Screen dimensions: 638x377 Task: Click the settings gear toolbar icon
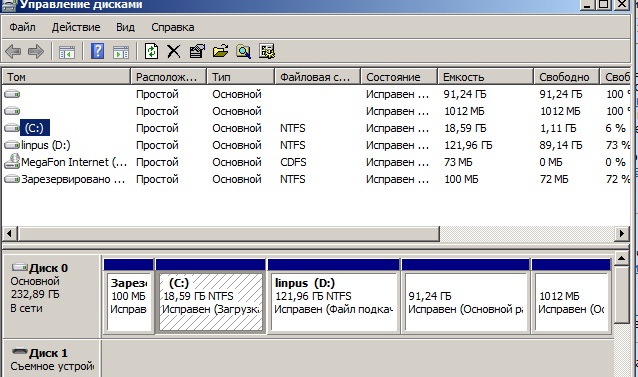coord(267,52)
